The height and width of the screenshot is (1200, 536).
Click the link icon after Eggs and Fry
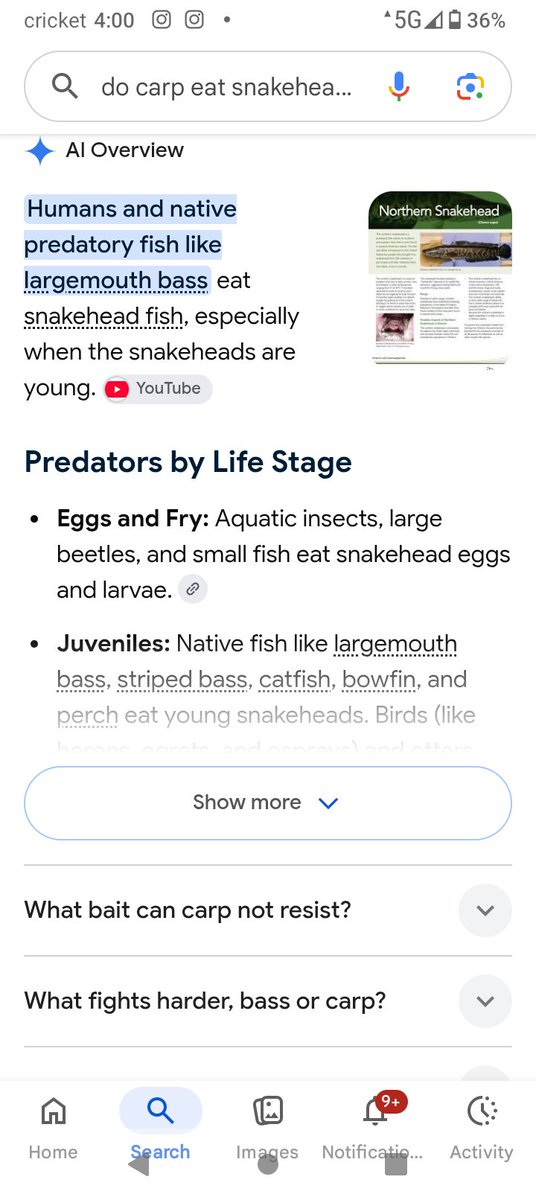pyautogui.click(x=194, y=590)
